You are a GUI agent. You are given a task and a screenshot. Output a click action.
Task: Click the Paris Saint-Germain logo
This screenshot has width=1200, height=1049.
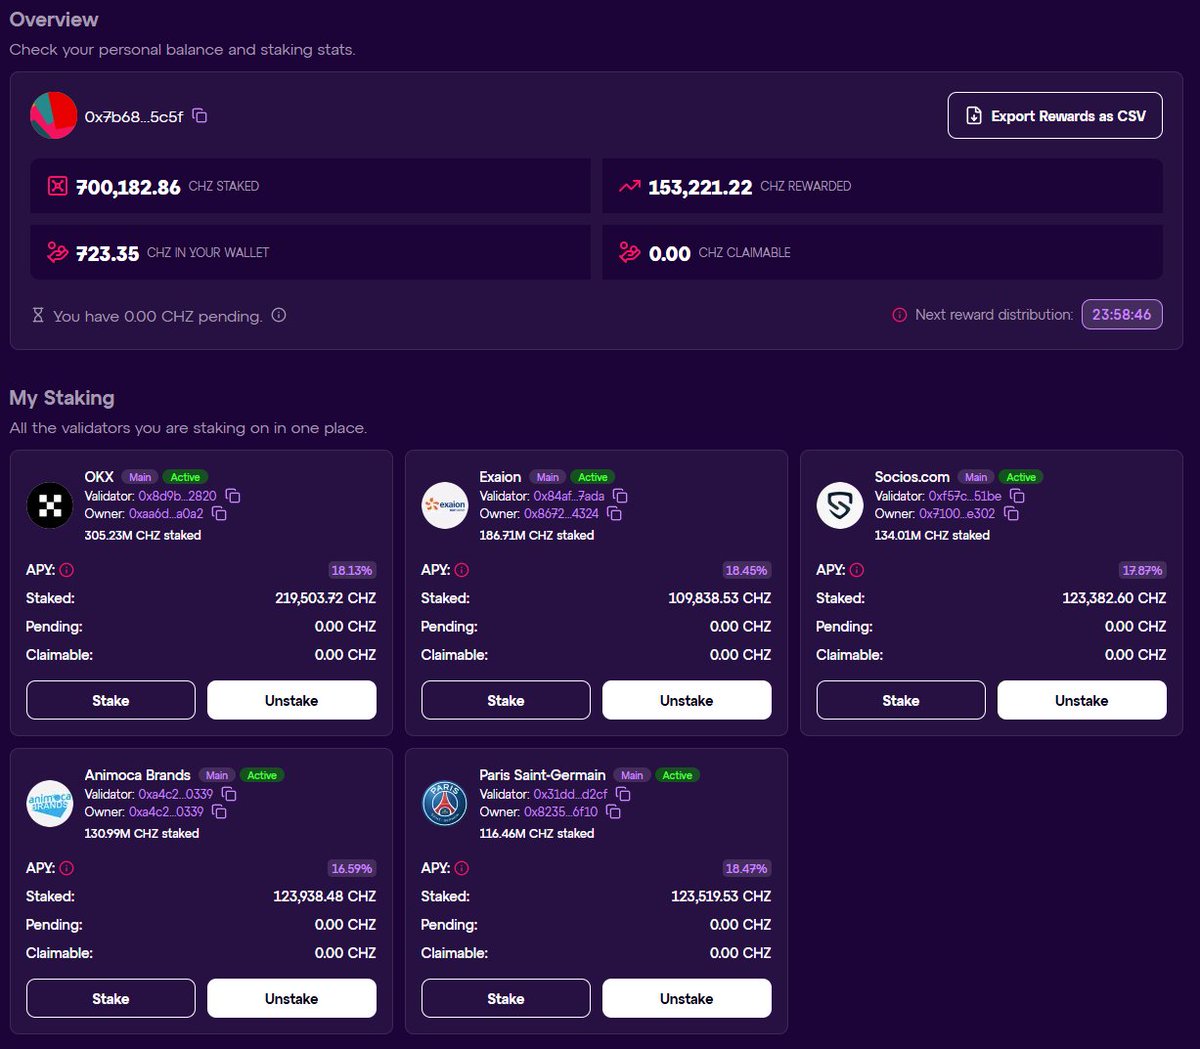point(445,803)
